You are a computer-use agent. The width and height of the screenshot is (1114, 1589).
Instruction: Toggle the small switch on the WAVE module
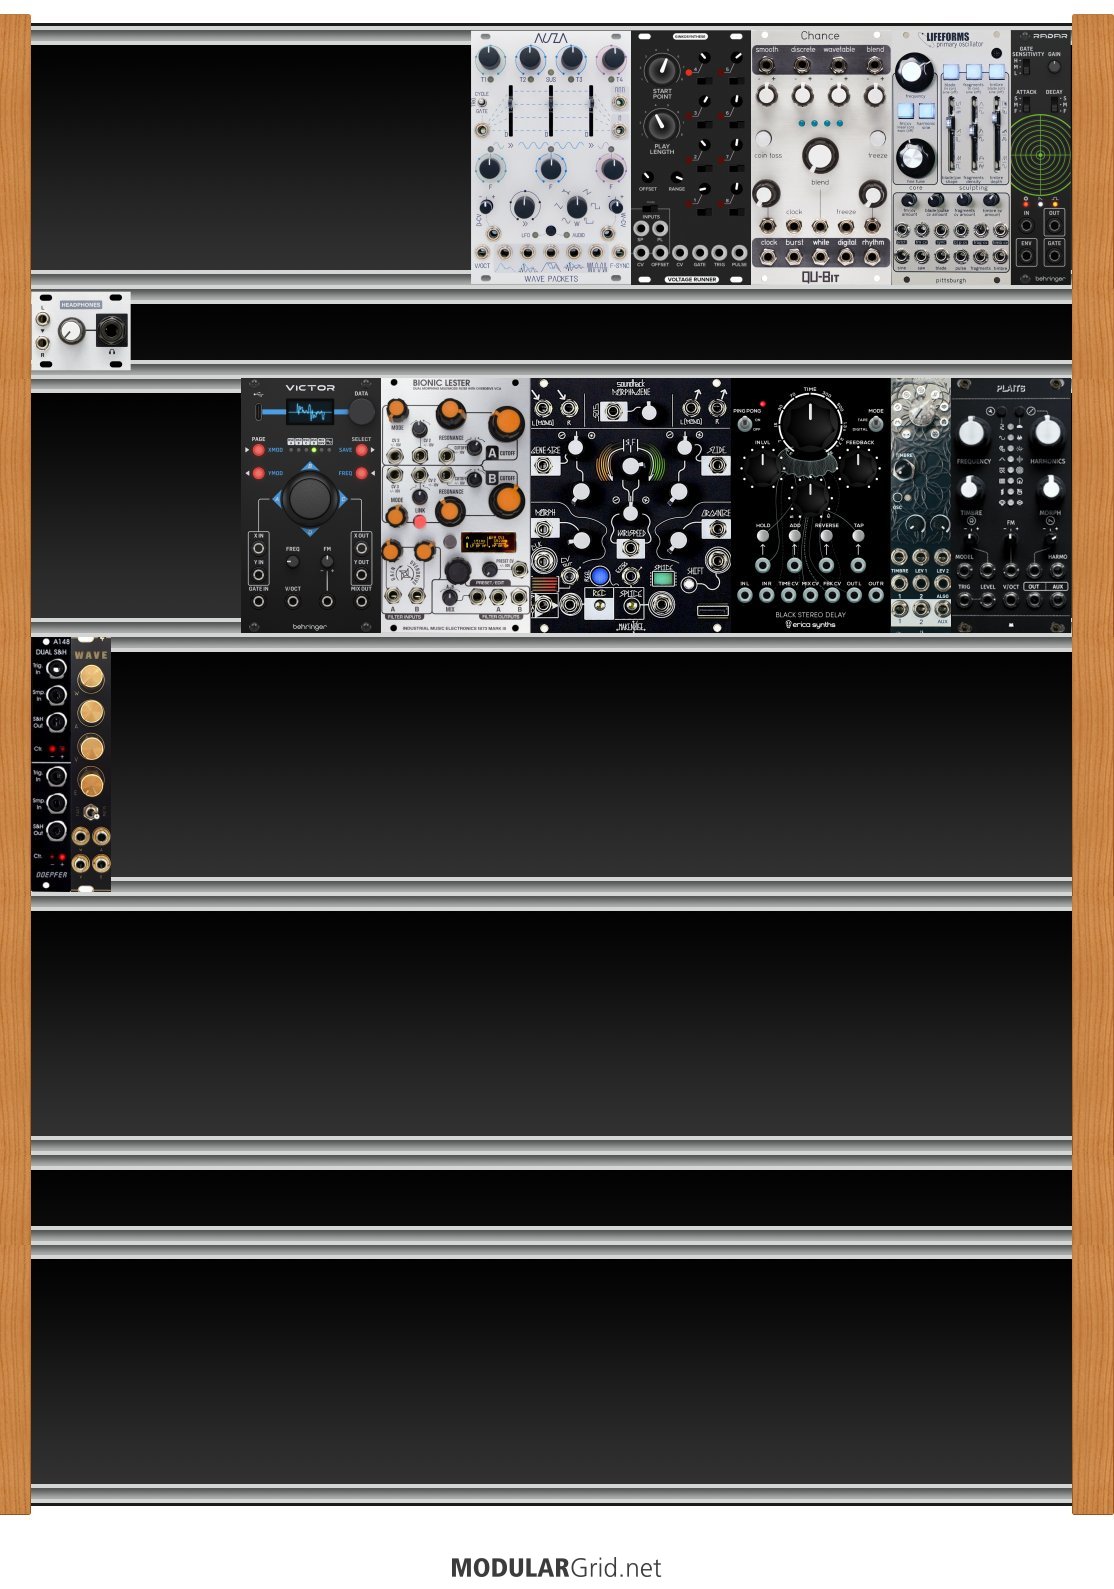point(91,813)
